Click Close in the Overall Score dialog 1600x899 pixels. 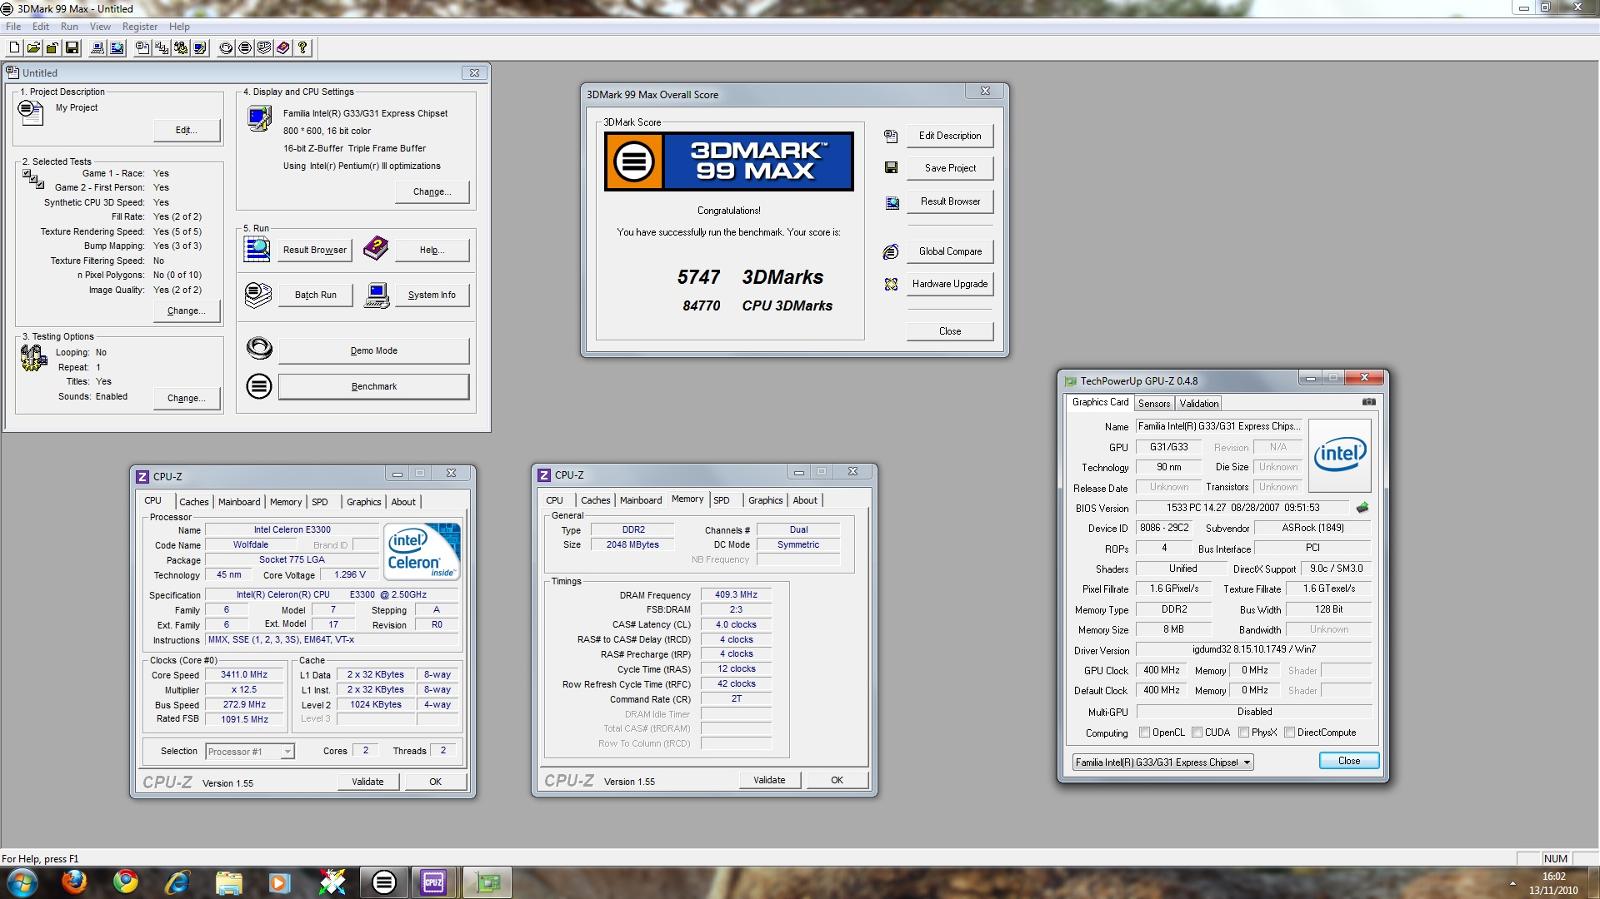[x=950, y=331]
